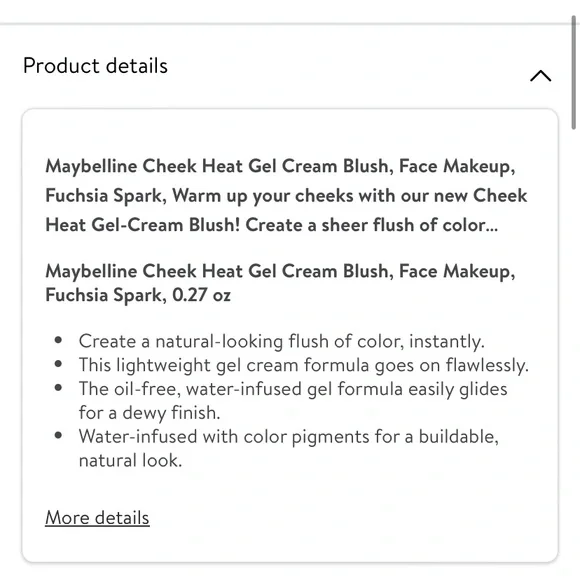Collapse the Product details section chevron

[x=540, y=76]
